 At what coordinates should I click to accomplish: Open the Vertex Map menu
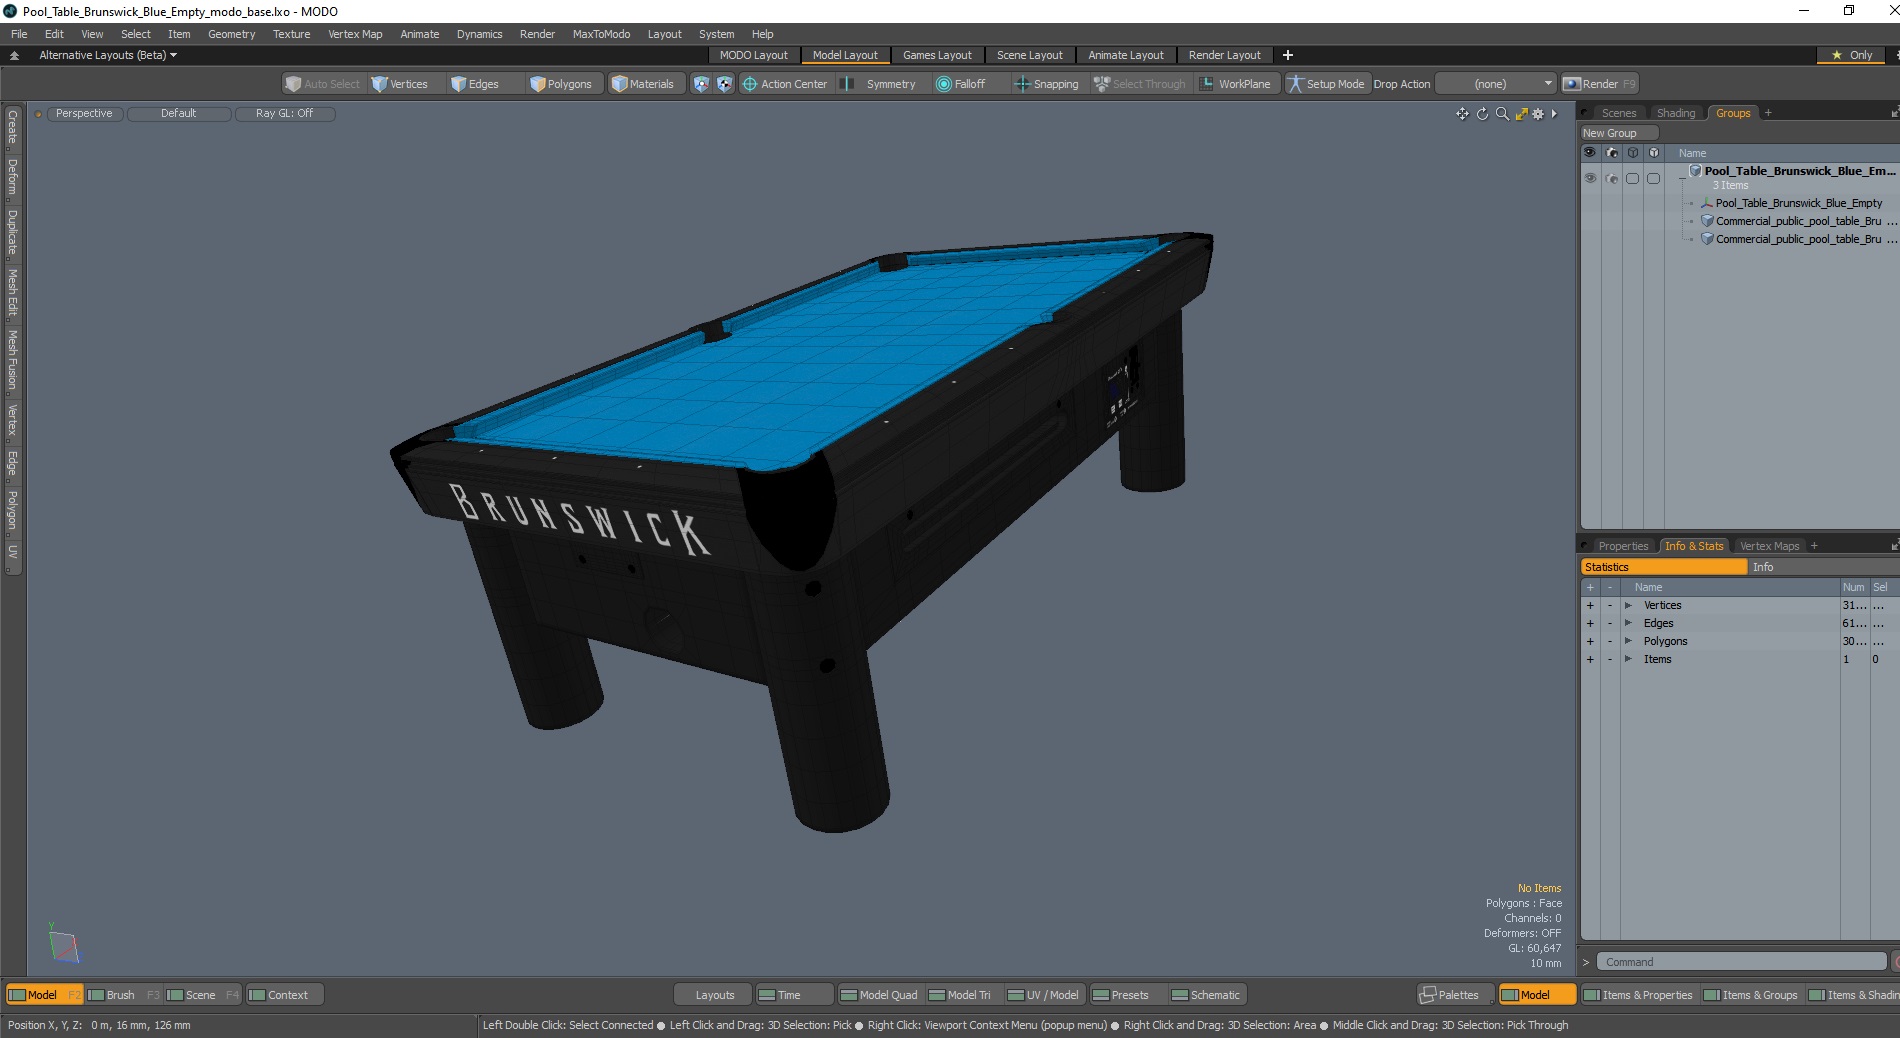pyautogui.click(x=355, y=34)
